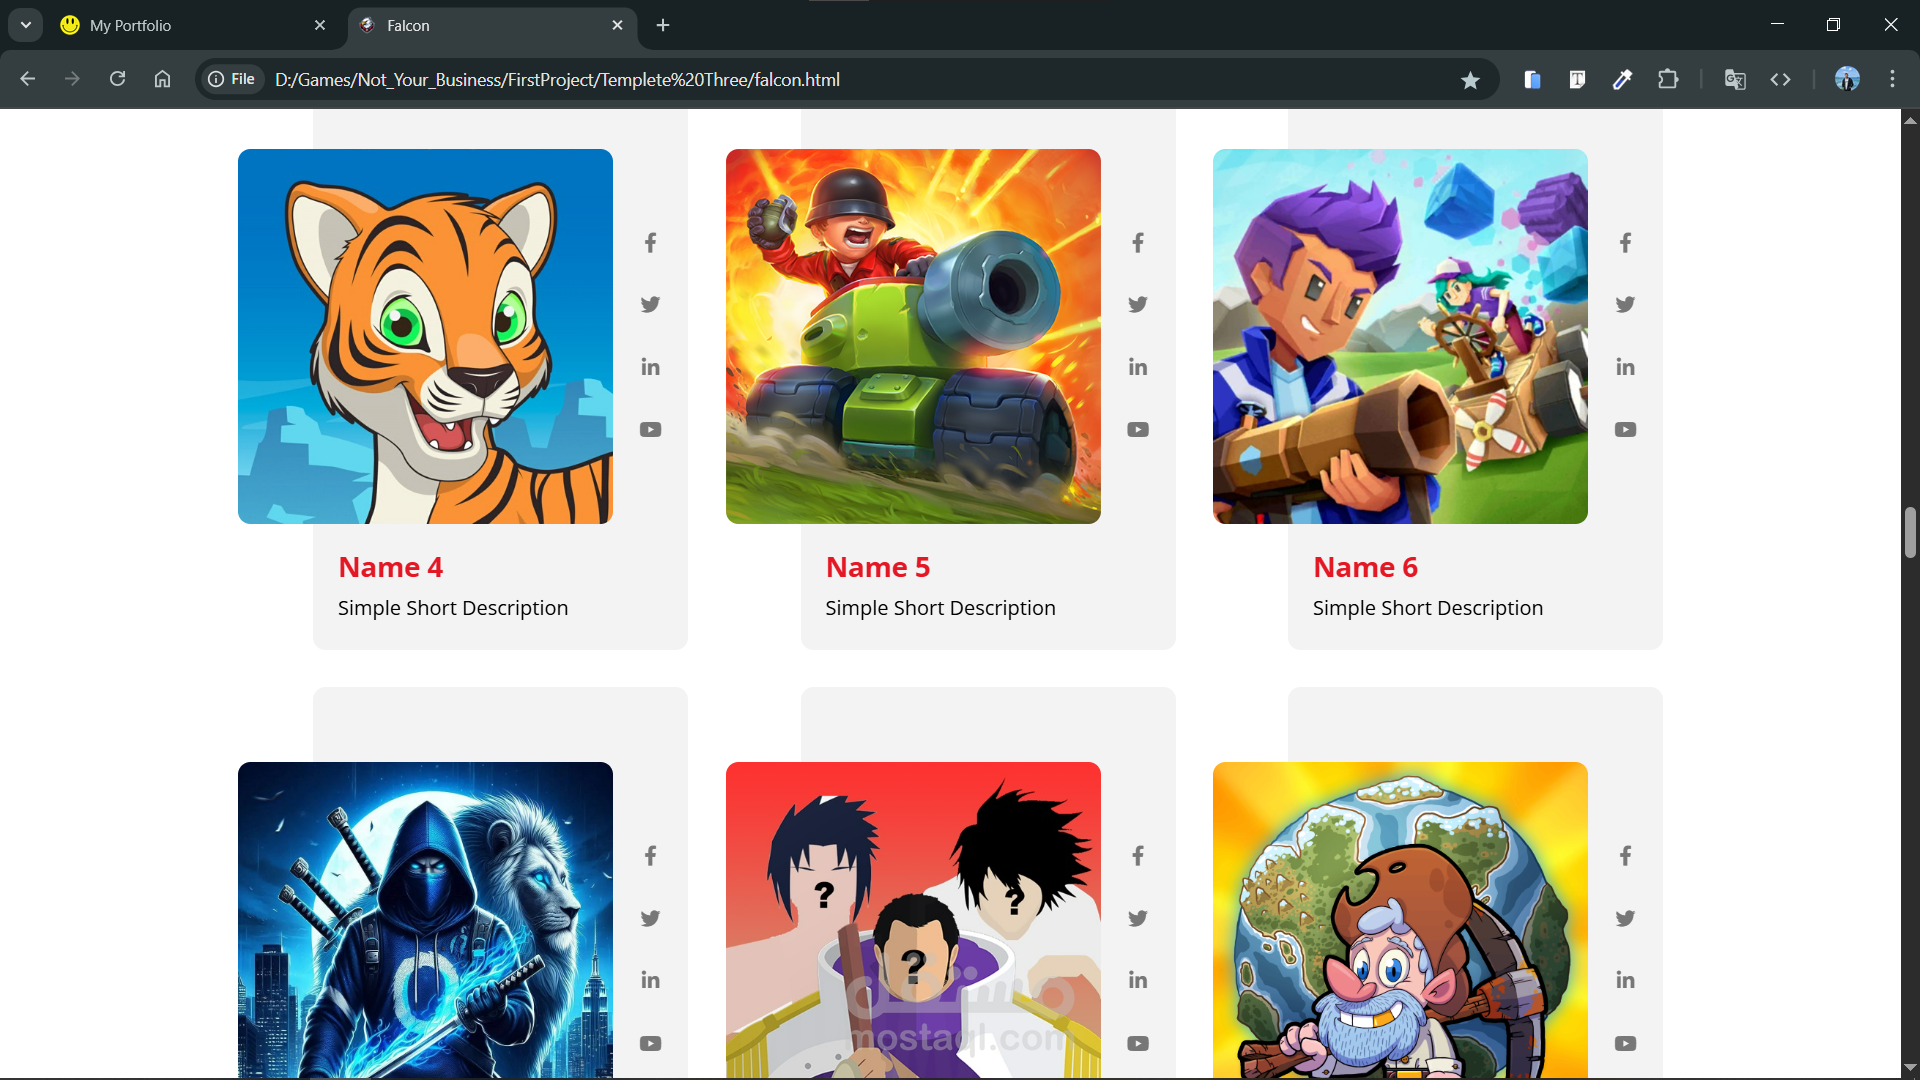Click the code brackets extension icon
Image resolution: width=1920 pixels, height=1080 pixels.
pyautogui.click(x=1780, y=79)
